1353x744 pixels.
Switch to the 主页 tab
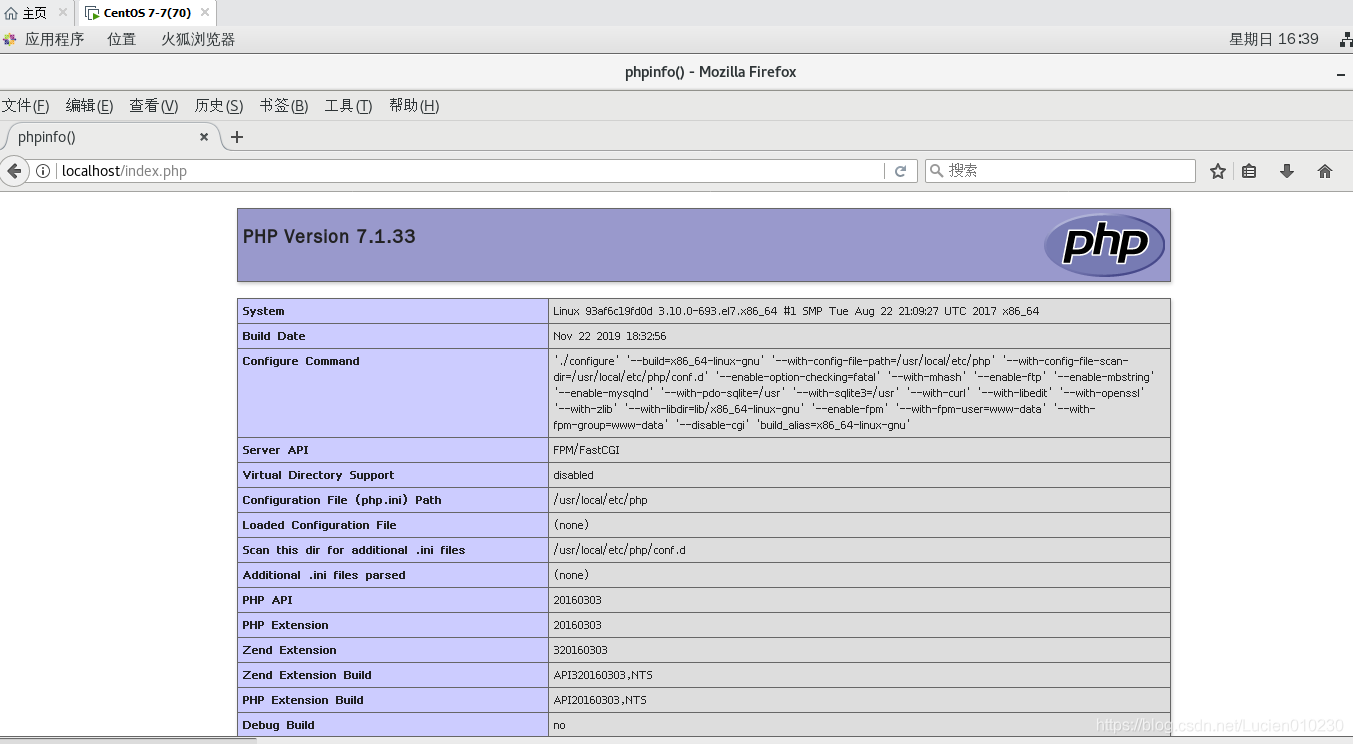coord(28,13)
